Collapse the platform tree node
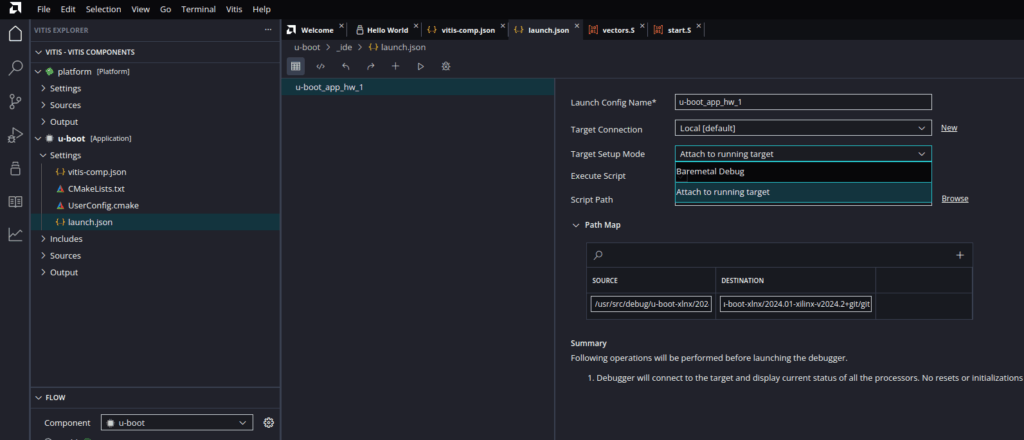This screenshot has height=440, width=1024. coord(38,72)
